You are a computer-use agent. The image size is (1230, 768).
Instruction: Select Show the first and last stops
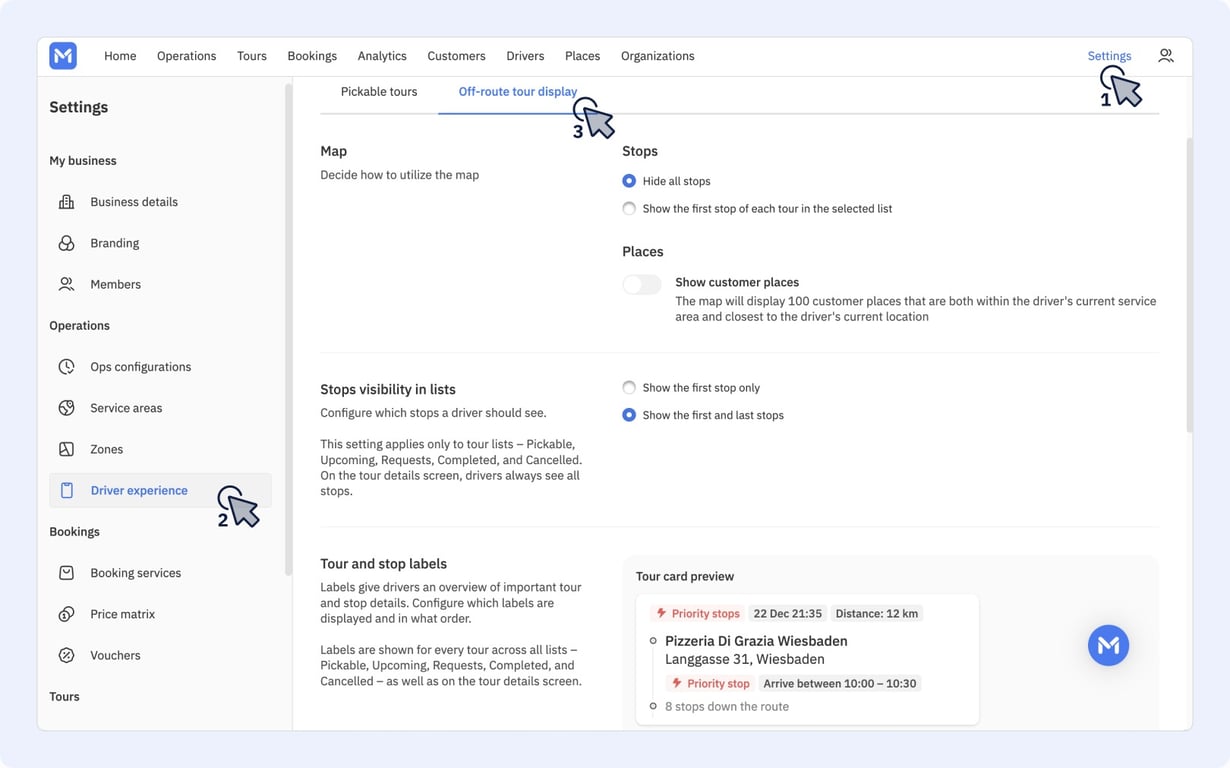point(629,415)
